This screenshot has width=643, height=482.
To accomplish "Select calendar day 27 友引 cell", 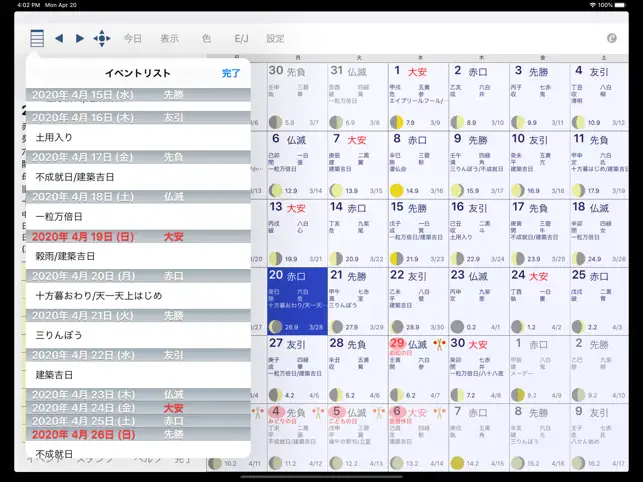I will point(297,370).
